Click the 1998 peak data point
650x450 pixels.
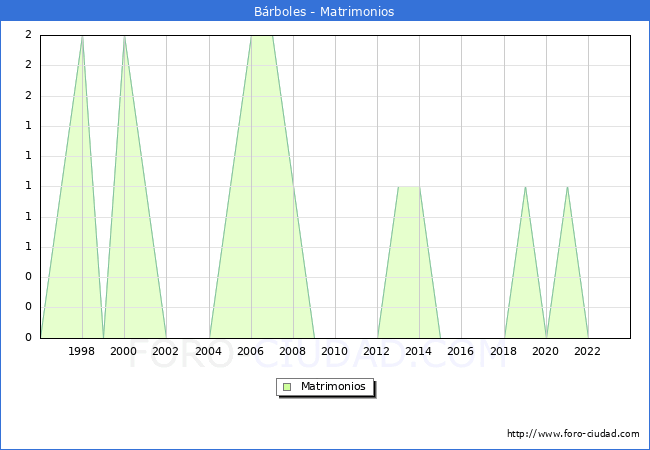(82, 37)
